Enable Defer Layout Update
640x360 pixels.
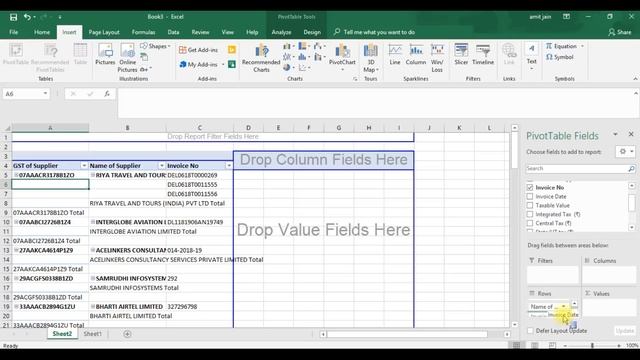[x=530, y=331]
